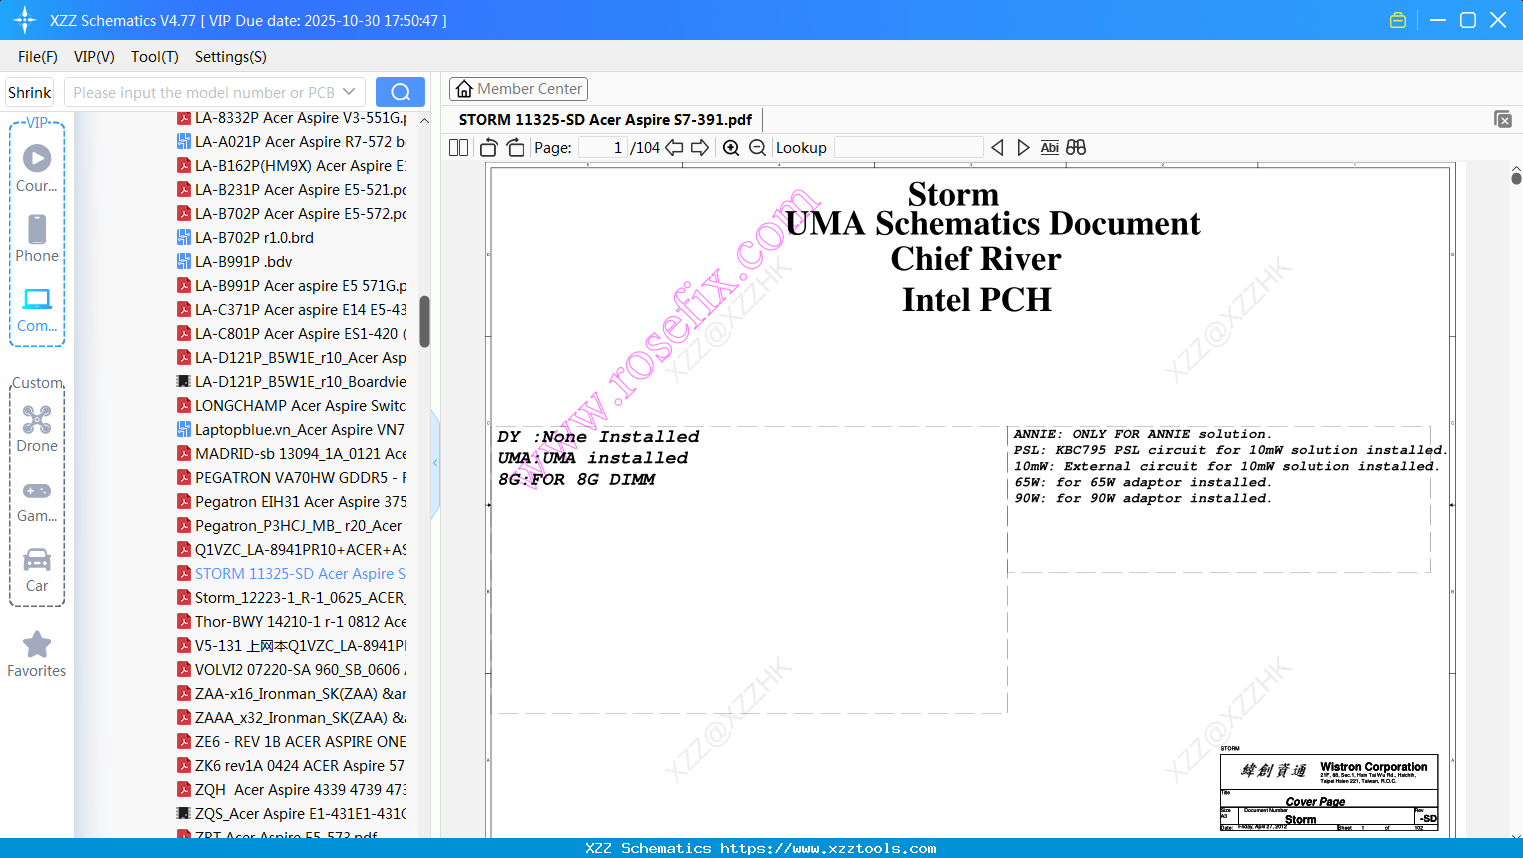Go to the next page arrow

[700, 147]
